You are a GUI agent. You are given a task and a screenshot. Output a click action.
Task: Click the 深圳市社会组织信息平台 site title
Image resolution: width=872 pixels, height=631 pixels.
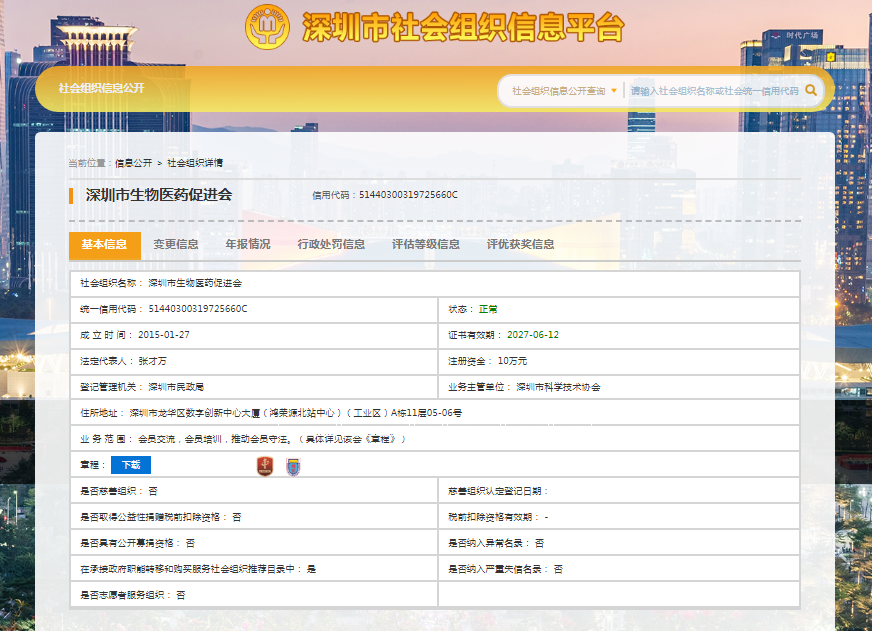point(462,27)
